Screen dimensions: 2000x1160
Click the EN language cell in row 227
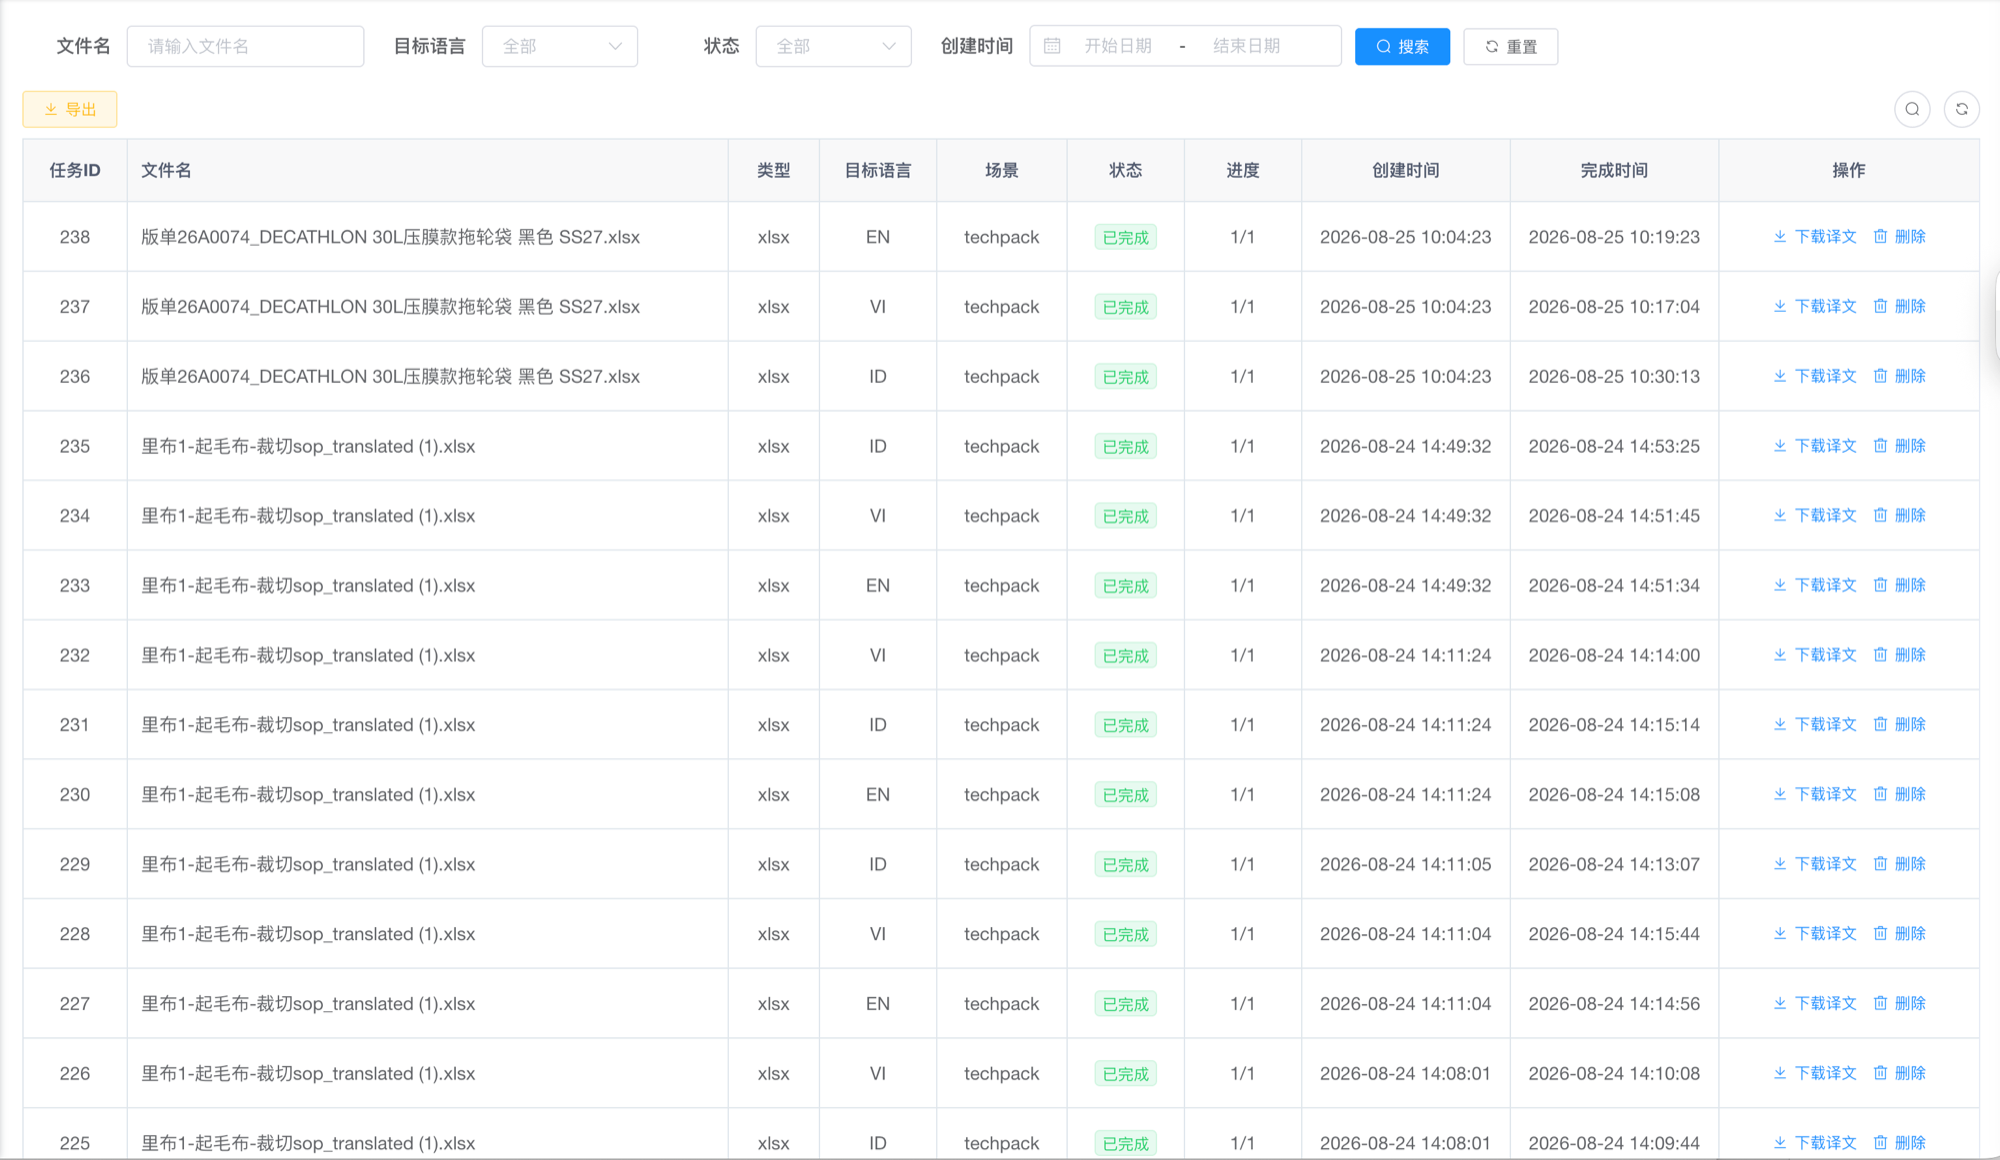[x=878, y=1003]
